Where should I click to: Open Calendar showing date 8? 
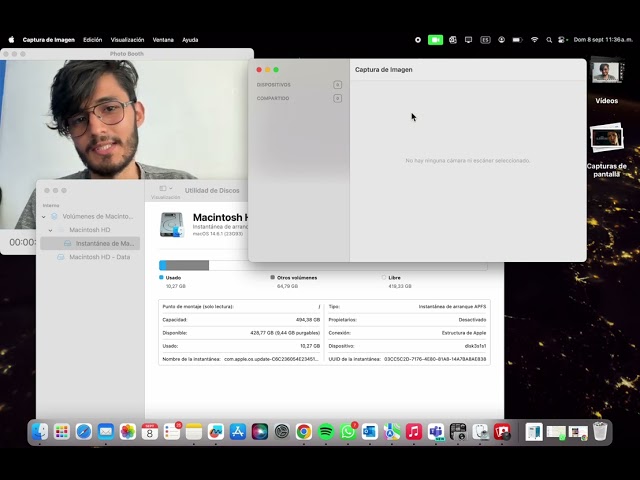pyautogui.click(x=150, y=432)
